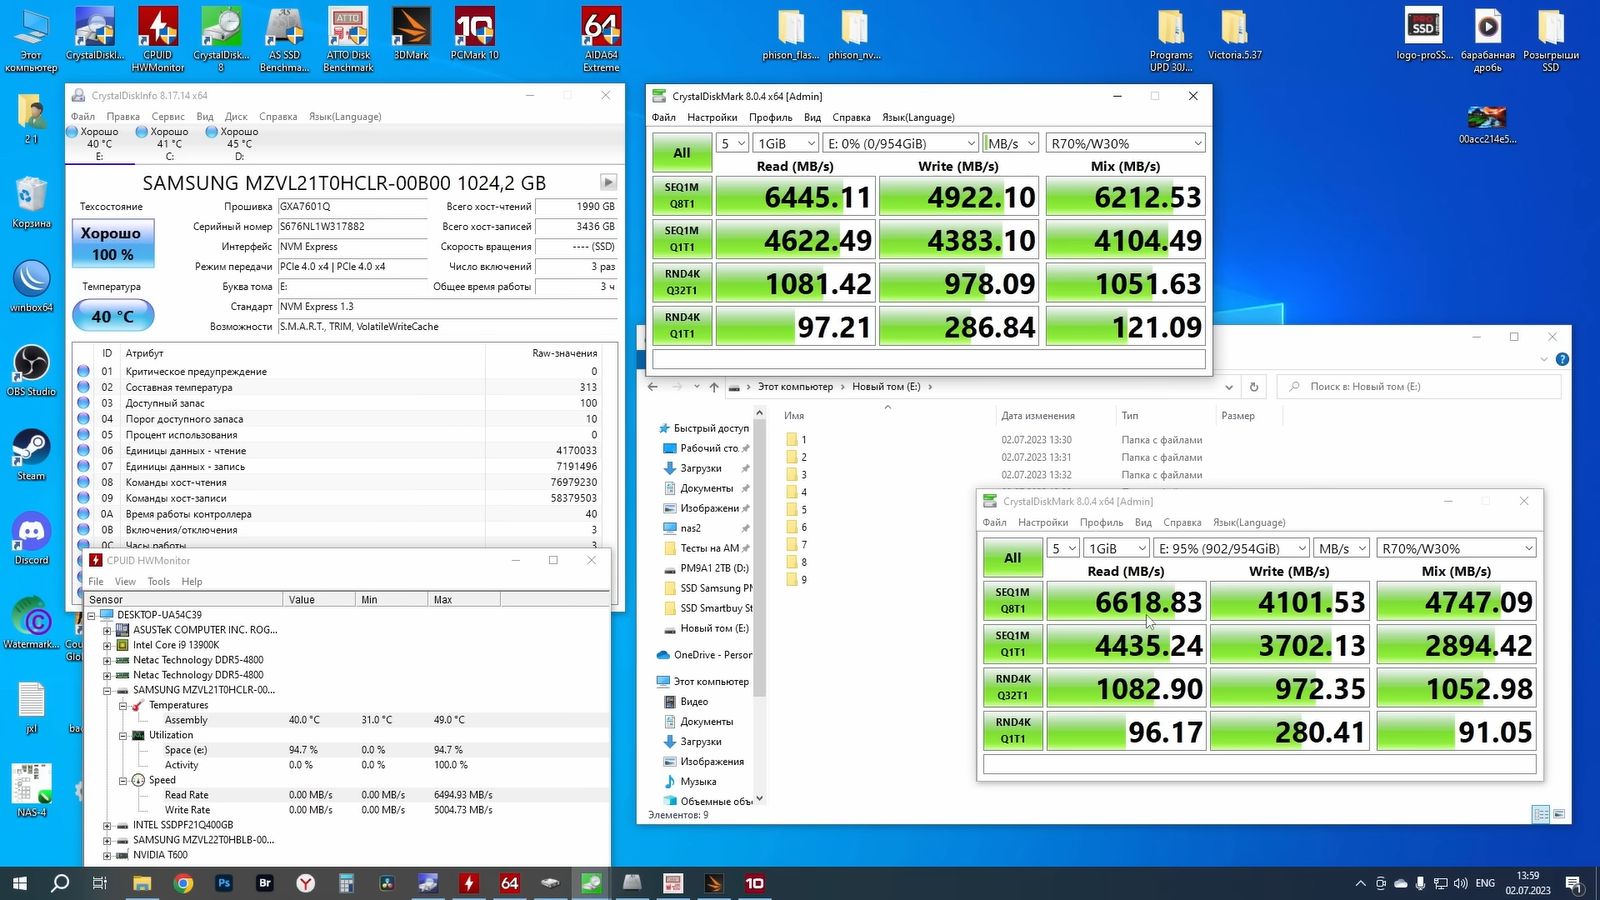
Task: Collapse the Temperatures tree branch in HWMonitor
Action: pyautogui.click(x=123, y=705)
